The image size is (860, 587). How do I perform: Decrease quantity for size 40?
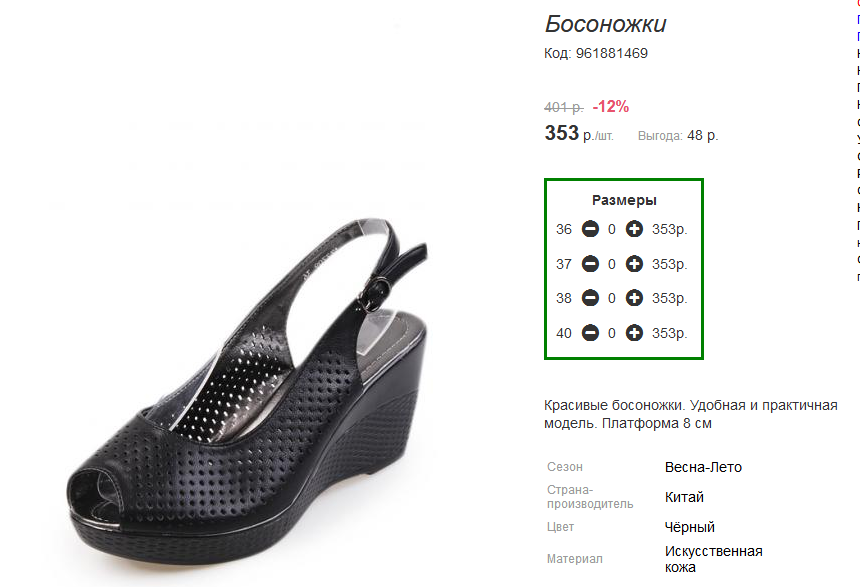590,332
